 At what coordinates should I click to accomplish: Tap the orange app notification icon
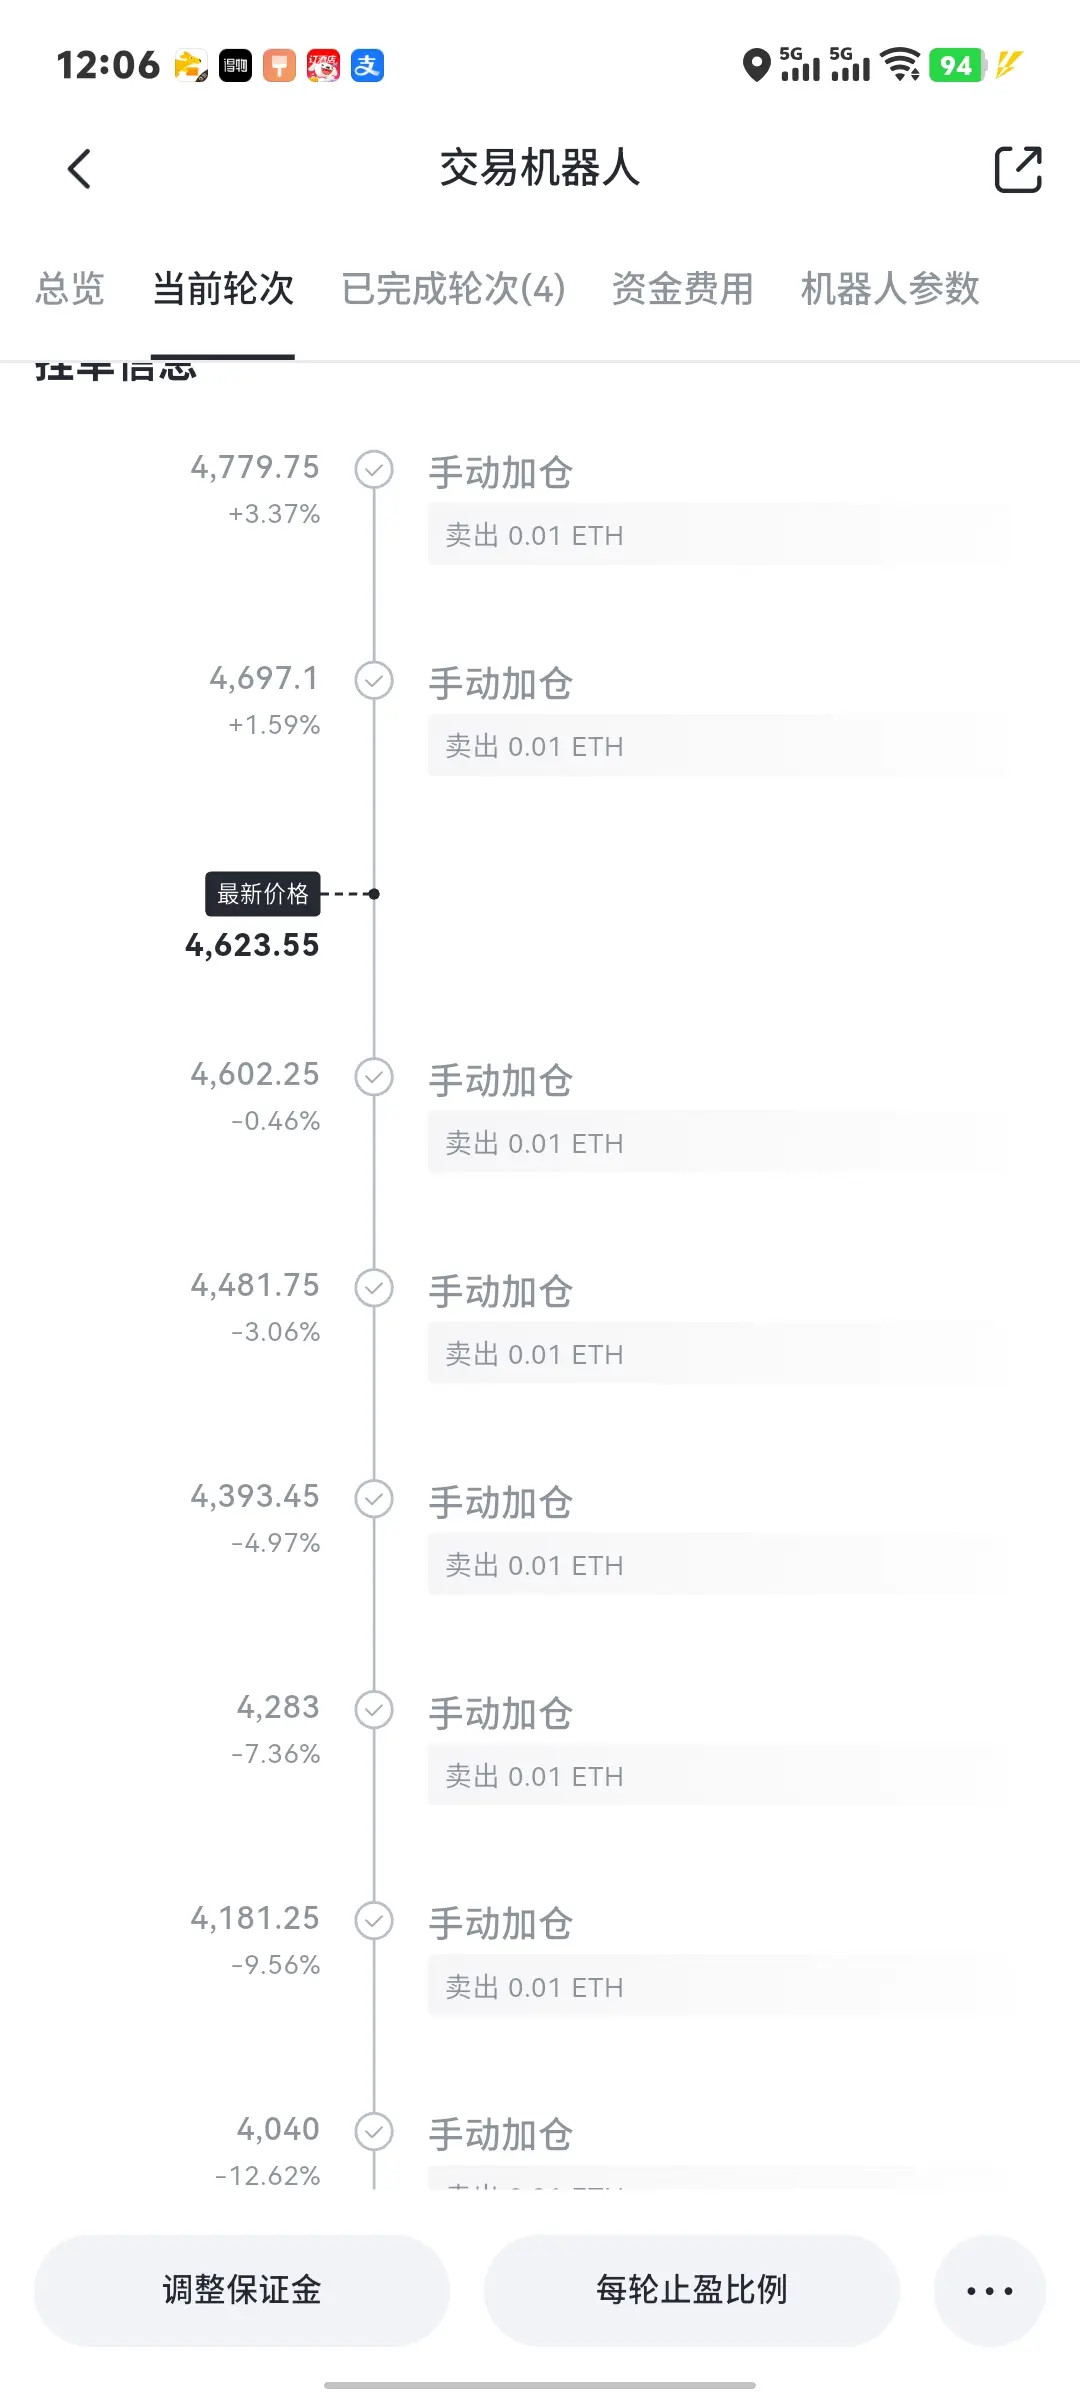(279, 66)
